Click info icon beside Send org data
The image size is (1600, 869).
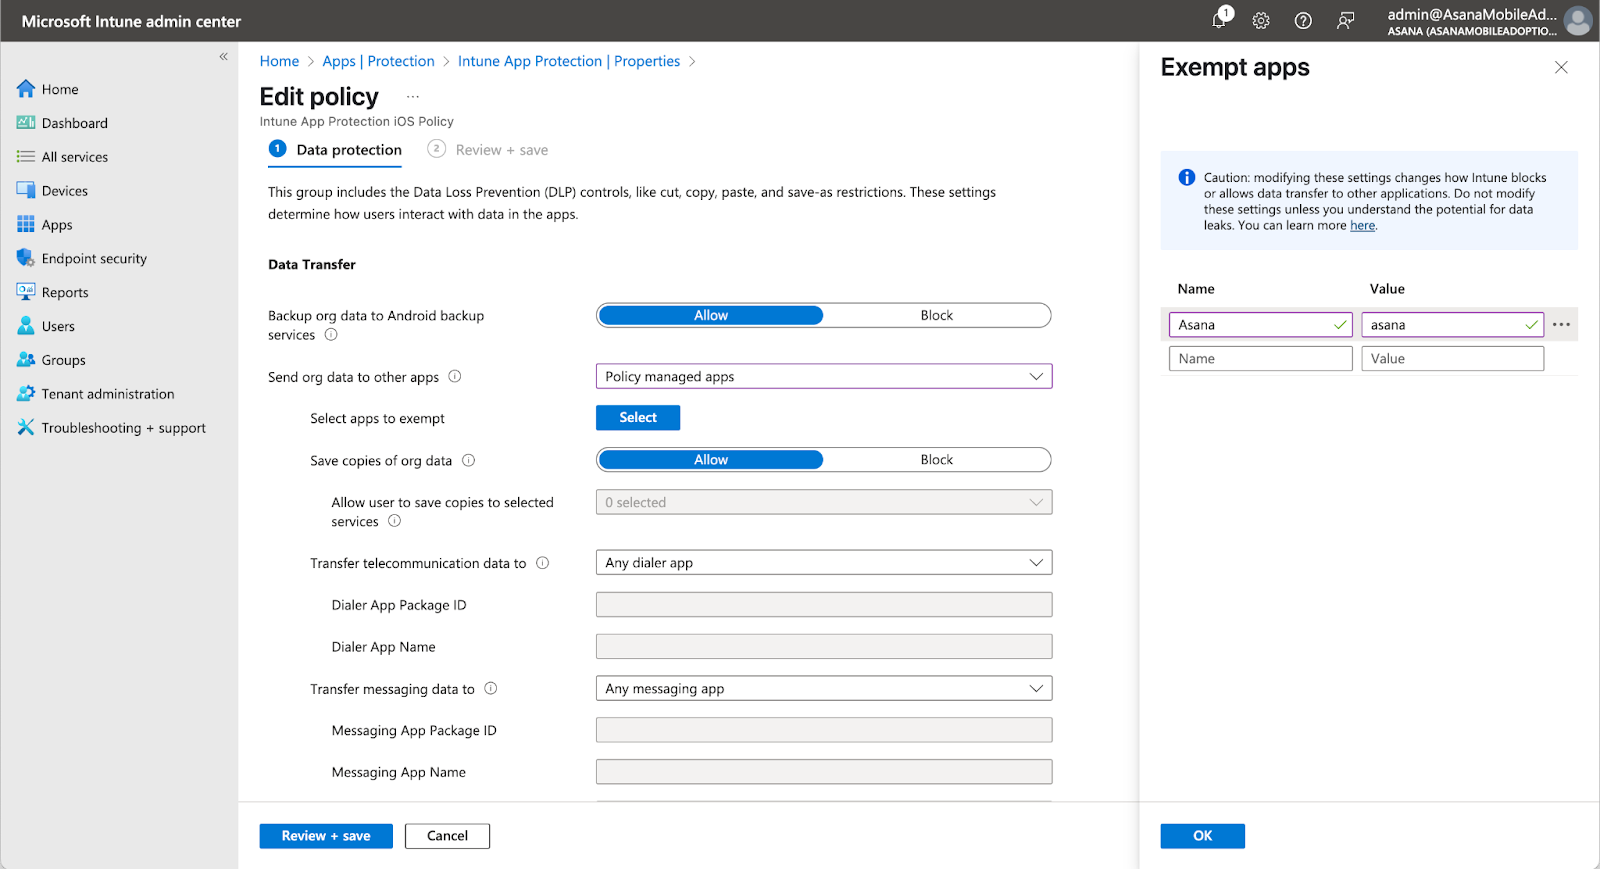coord(455,377)
